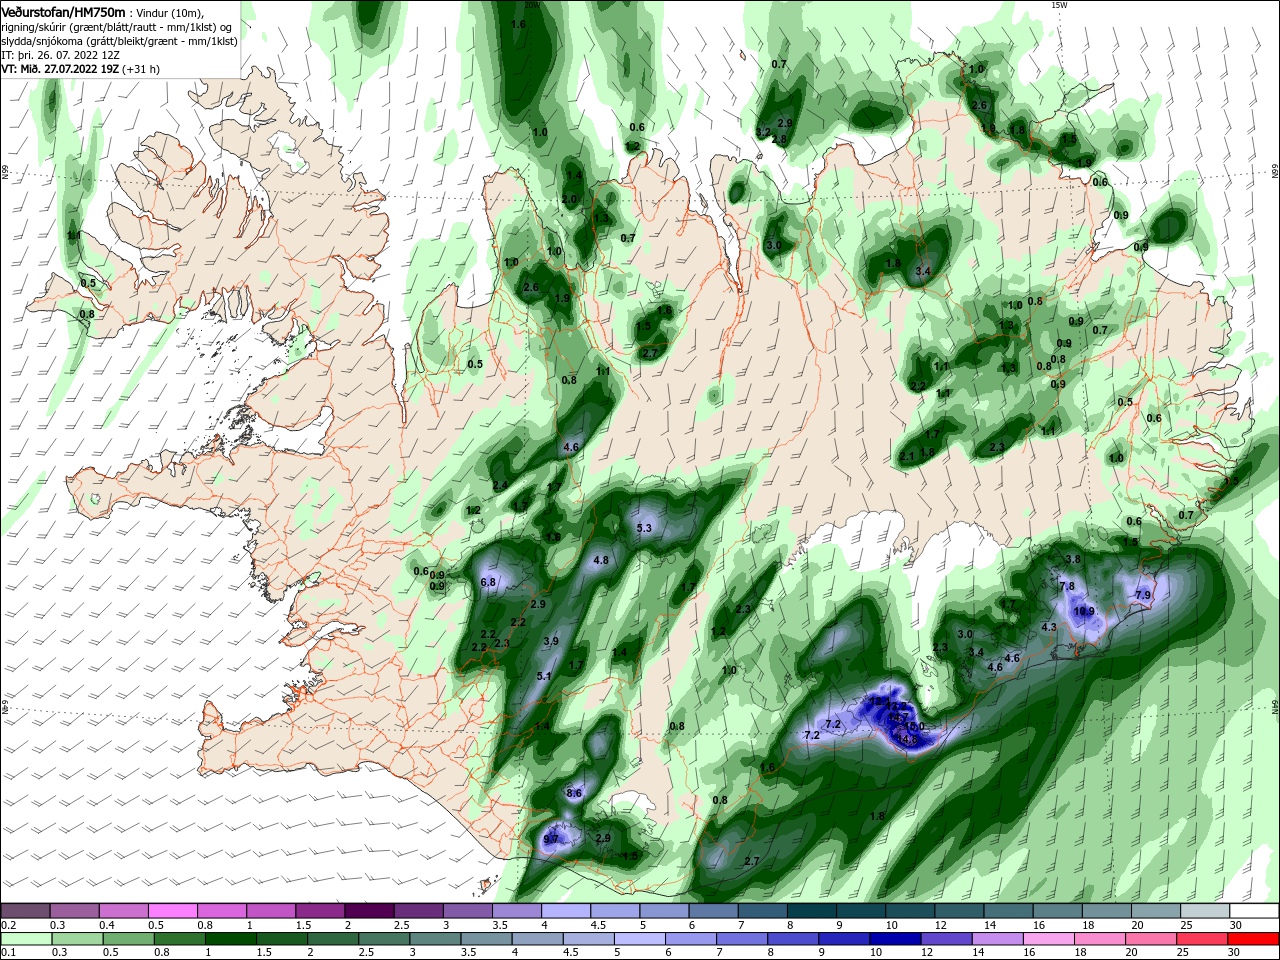
Task: Pick the darkest green lower-row swatch labeled 1
Action: (x=230, y=938)
